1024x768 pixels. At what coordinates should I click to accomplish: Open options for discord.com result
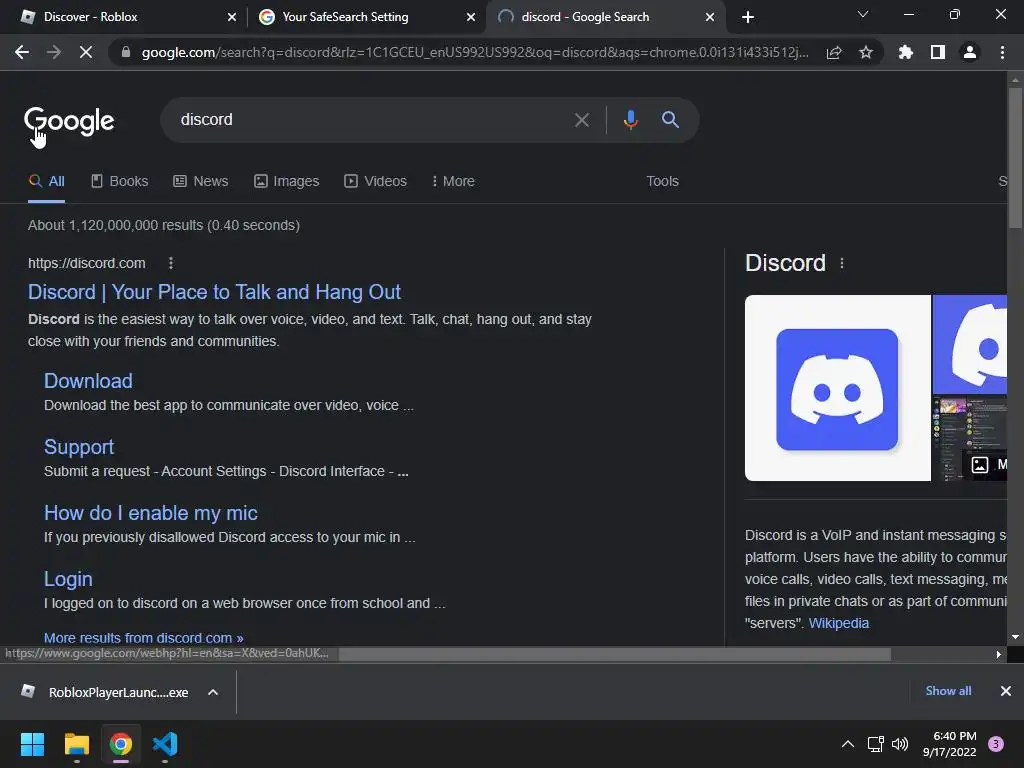[x=171, y=263]
